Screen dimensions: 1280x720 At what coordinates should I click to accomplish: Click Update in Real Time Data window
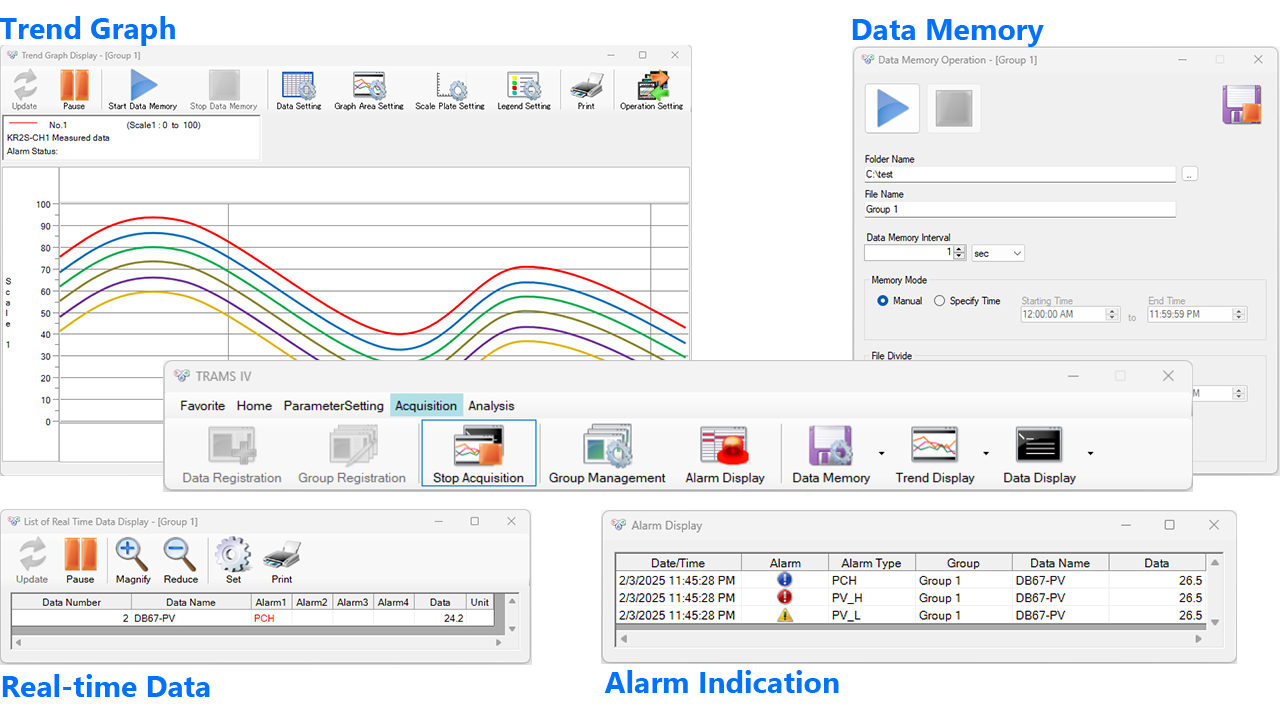[32, 561]
